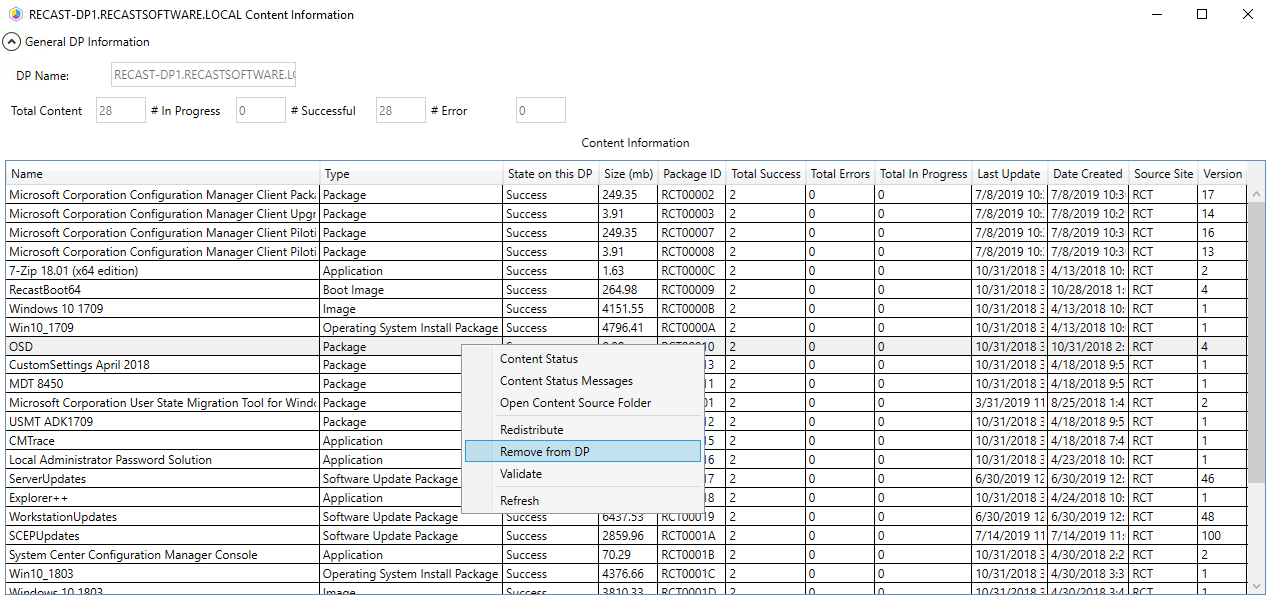Choose Redistribute in context menu

[x=583, y=430]
